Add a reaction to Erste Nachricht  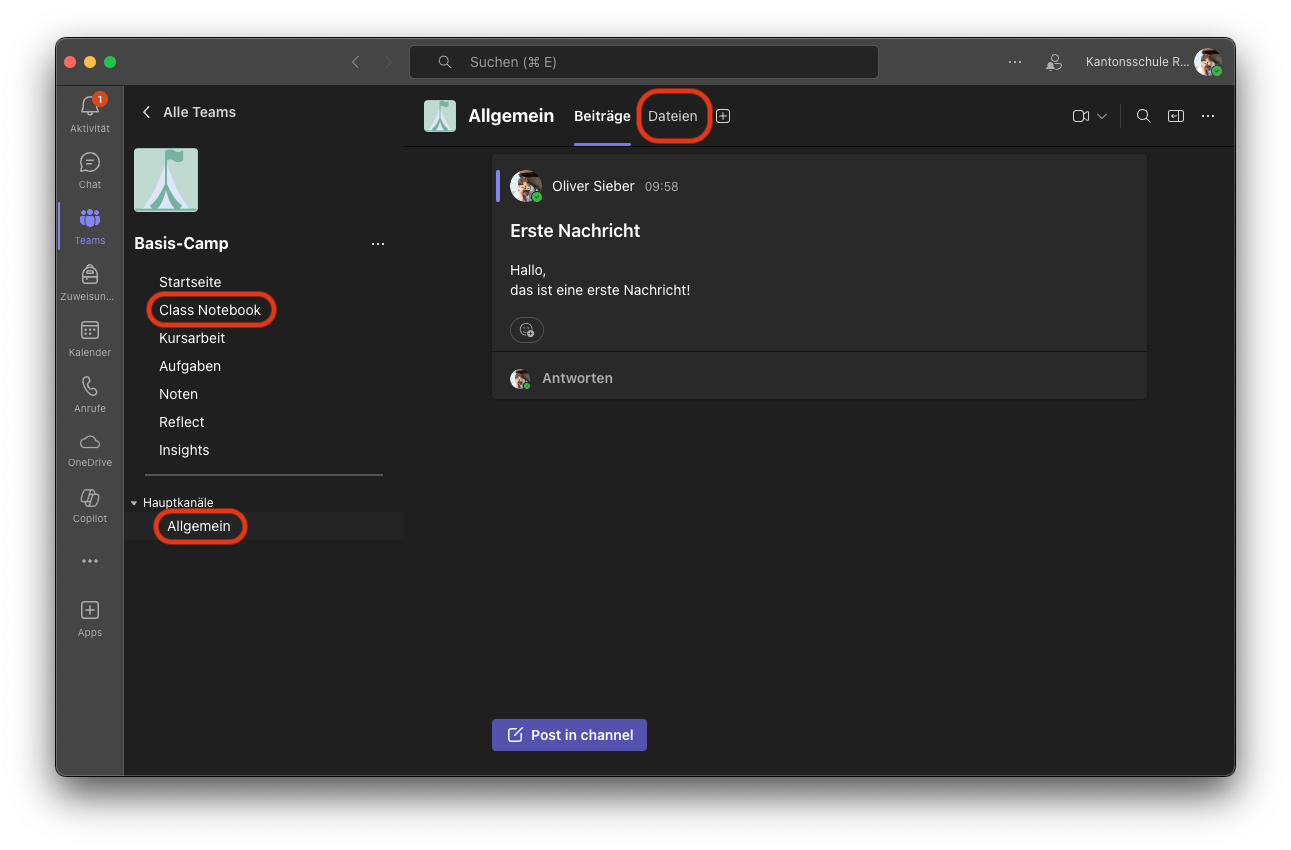tap(527, 330)
